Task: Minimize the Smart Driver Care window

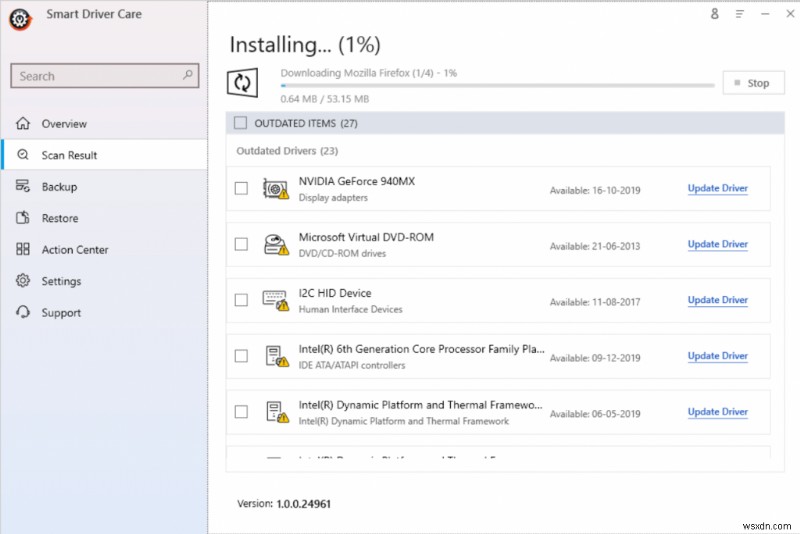Action: click(x=765, y=14)
